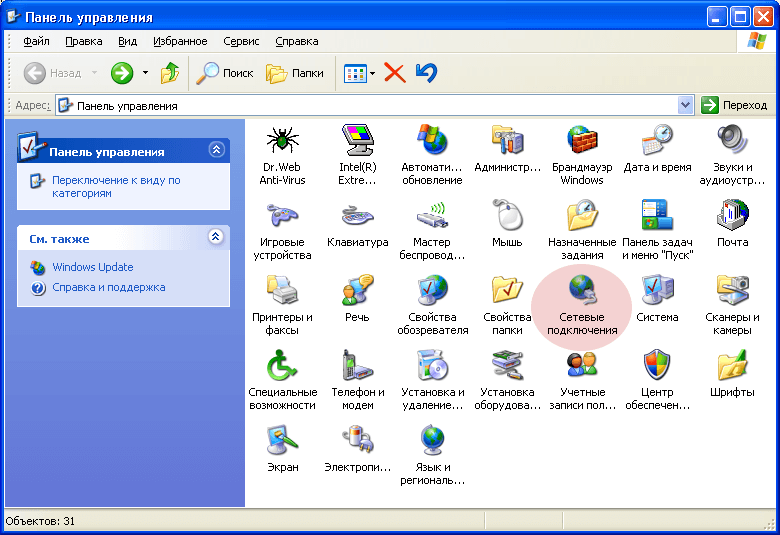Expand the address bar dropdown
The height and width of the screenshot is (535, 780).
pos(685,105)
